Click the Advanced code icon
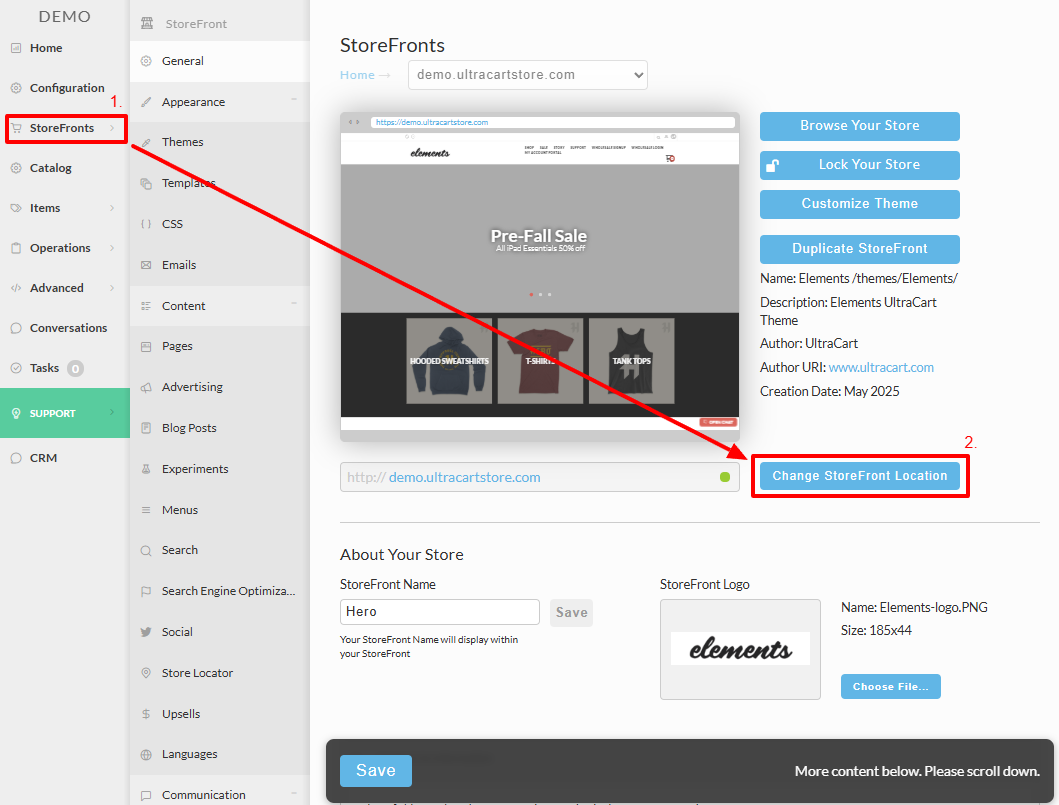The height and width of the screenshot is (805, 1059). (x=16, y=288)
